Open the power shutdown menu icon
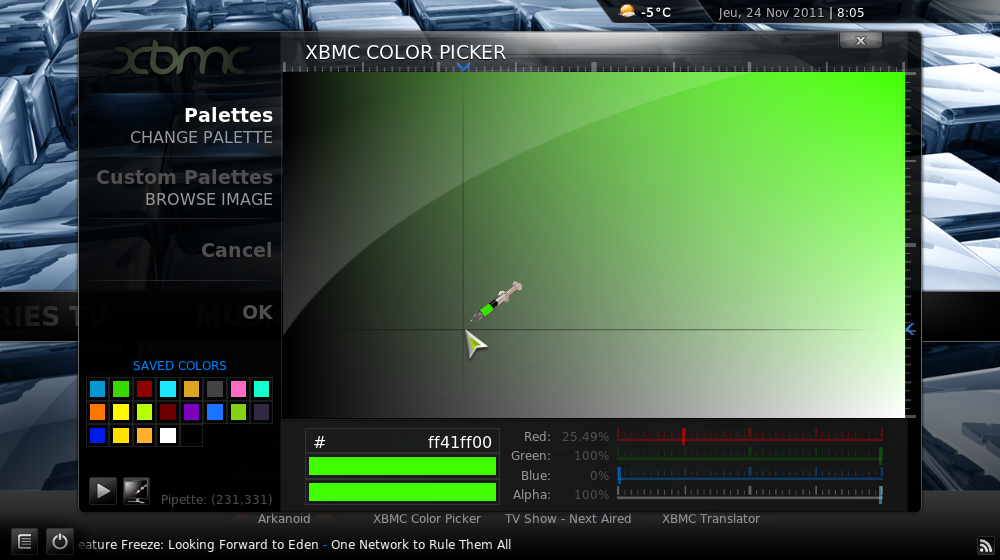This screenshot has height=560, width=1000. pyautogui.click(x=59, y=542)
